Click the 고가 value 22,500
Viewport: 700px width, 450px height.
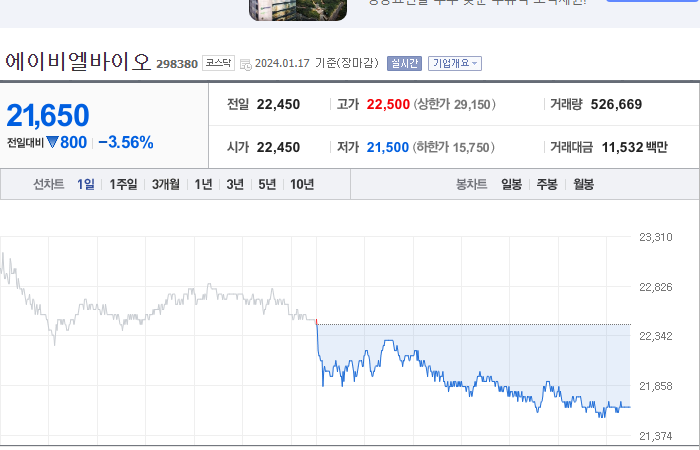pyautogui.click(x=388, y=104)
